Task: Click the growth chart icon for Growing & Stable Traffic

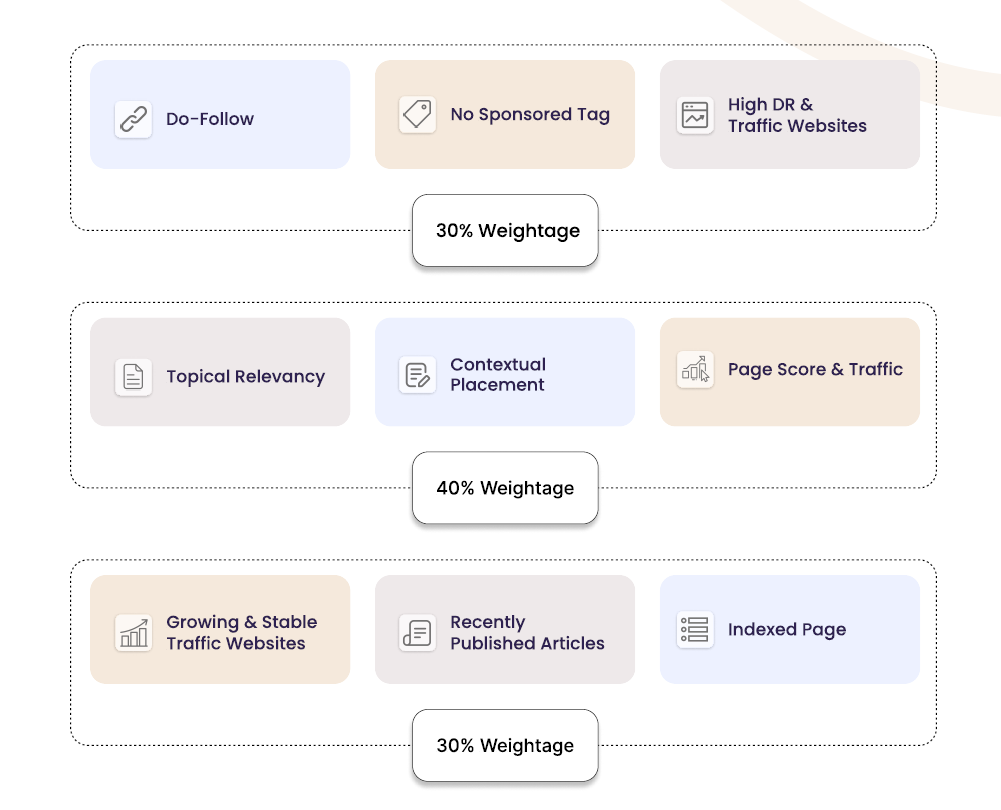Action: coord(133,633)
